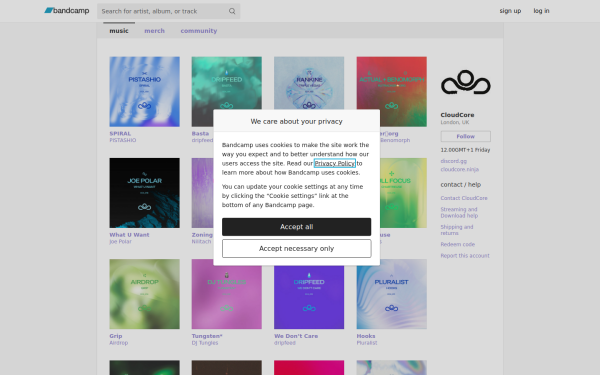
Task: Switch to the music tab
Action: [119, 31]
